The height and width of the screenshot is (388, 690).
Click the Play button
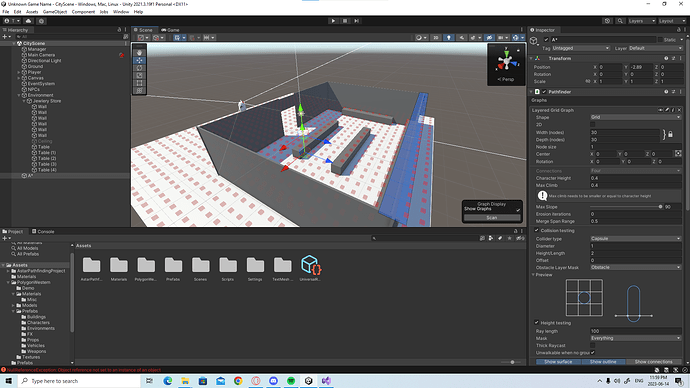tap(333, 21)
